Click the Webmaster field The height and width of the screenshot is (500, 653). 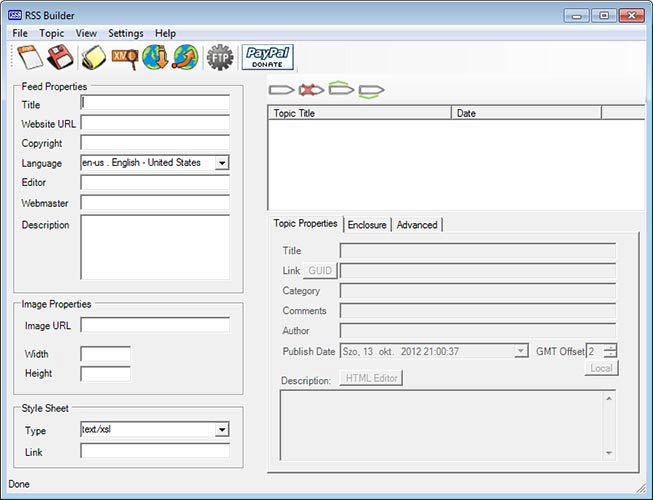(x=155, y=202)
